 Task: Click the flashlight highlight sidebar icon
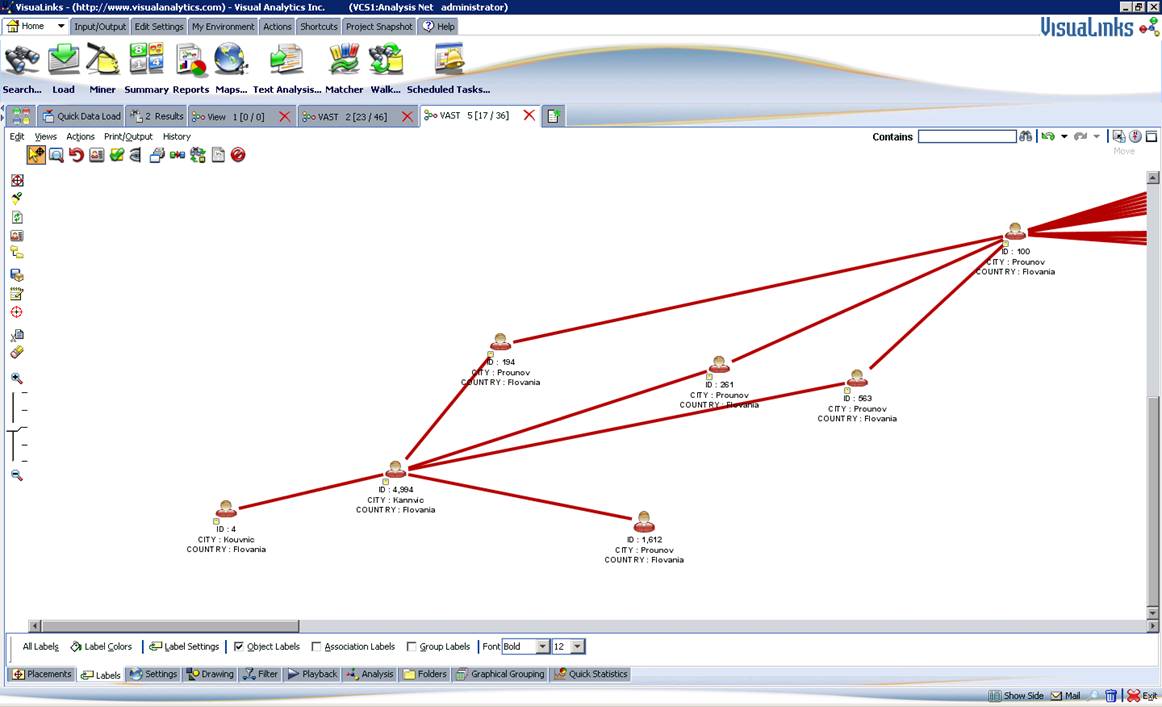(x=16, y=198)
